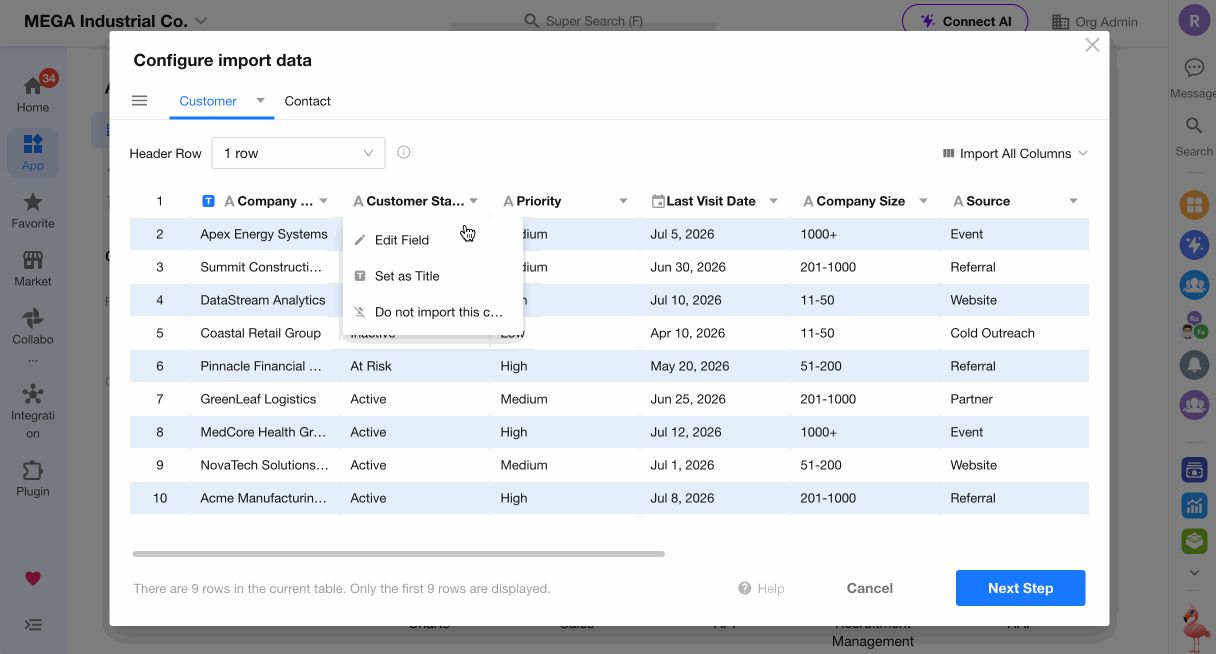
Task: Open the Plugin icon in sidebar
Action: 33,470
